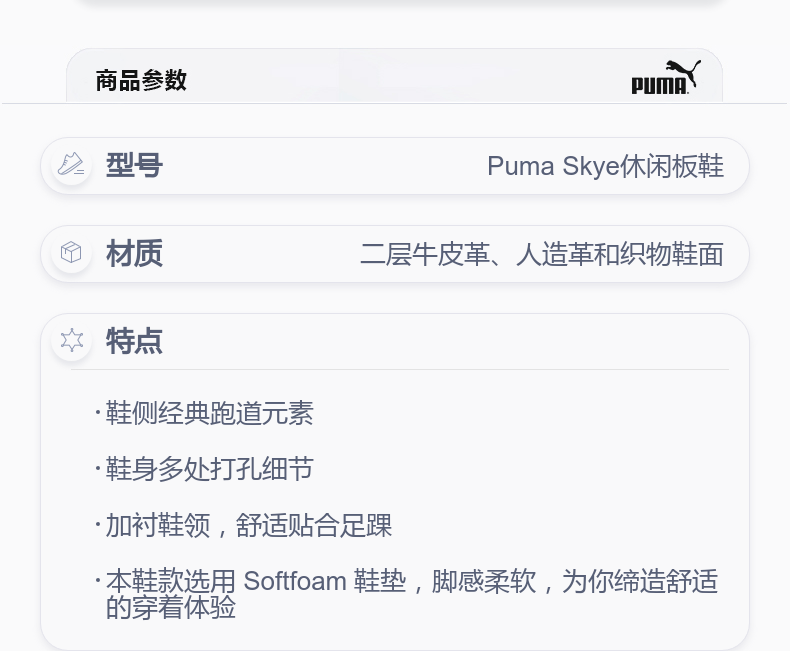790x651 pixels.
Task: Click the cube icon beside 材质
Action: coord(71,252)
